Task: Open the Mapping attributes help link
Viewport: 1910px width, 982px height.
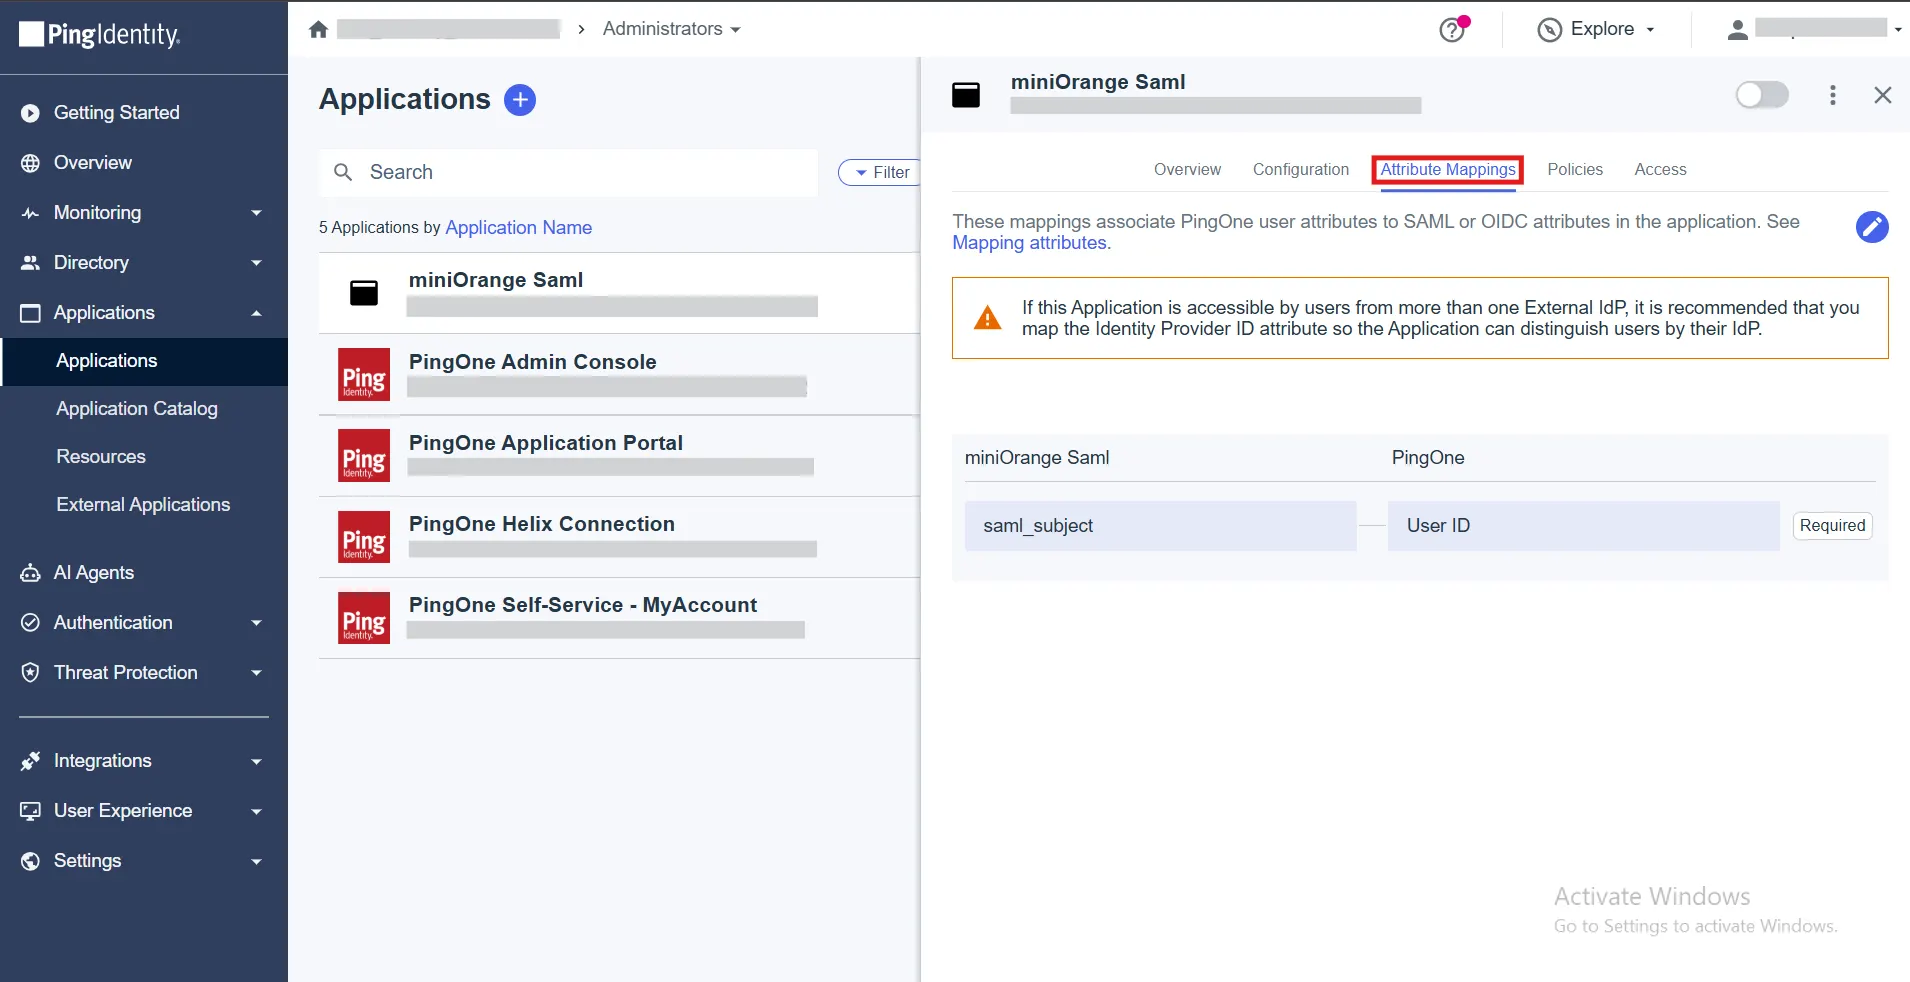Action: 1029,243
